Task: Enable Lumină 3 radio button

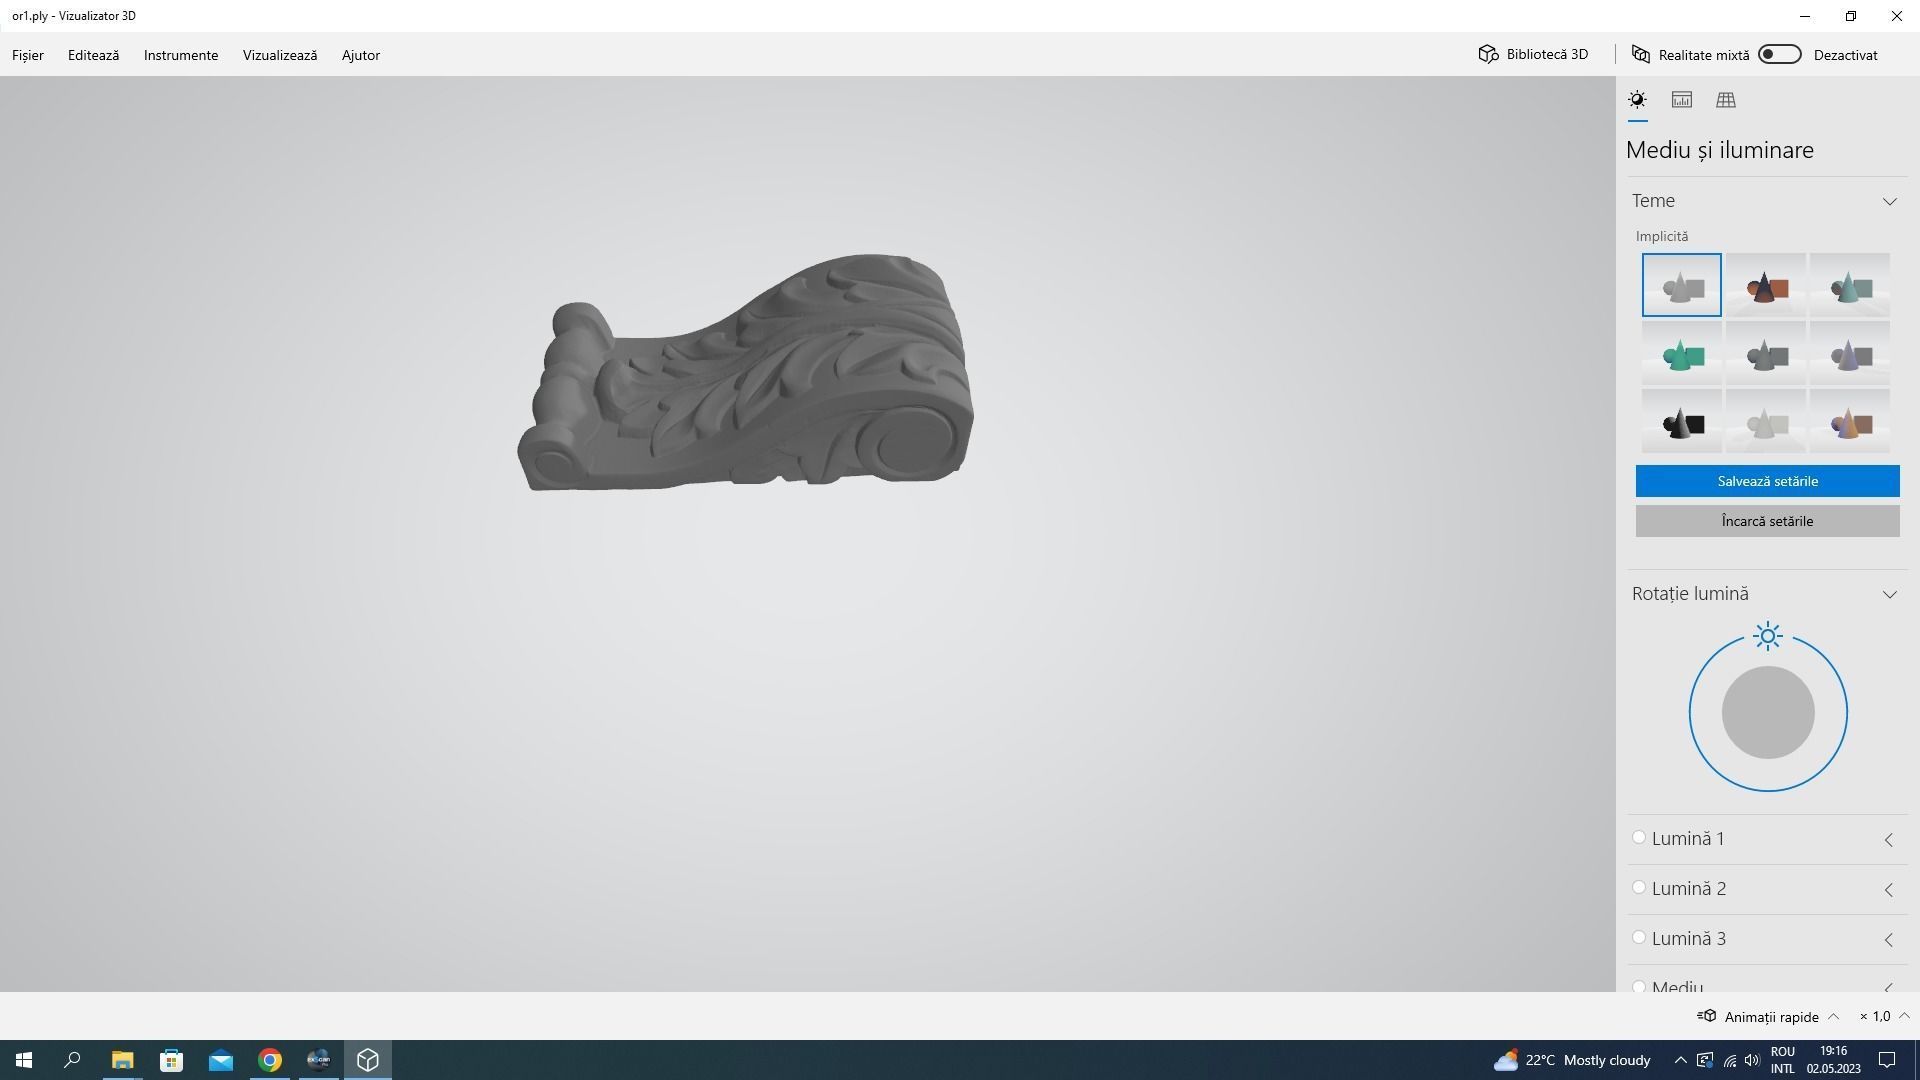Action: 1639,938
